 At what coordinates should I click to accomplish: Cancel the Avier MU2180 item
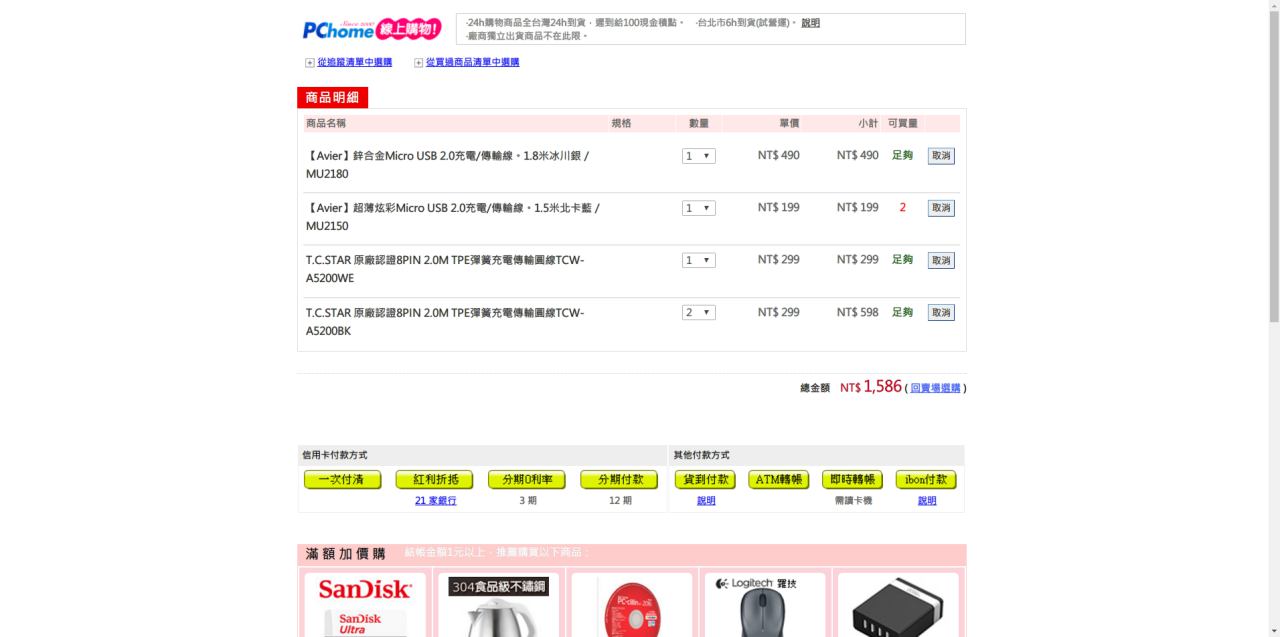941,156
